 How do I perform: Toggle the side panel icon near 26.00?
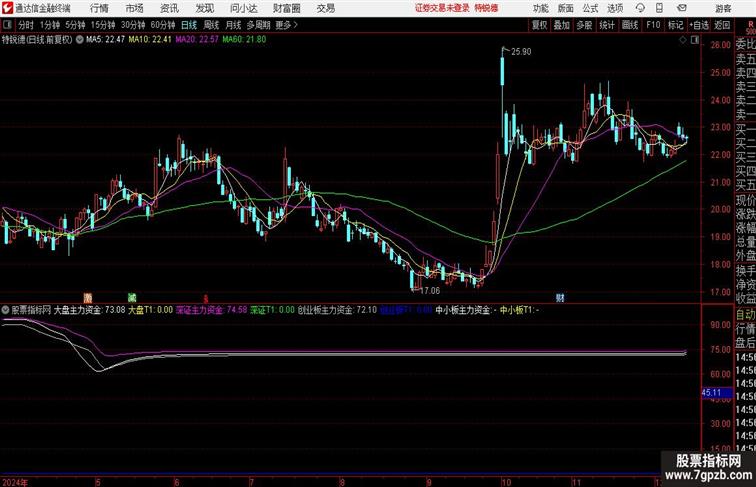(x=695, y=41)
